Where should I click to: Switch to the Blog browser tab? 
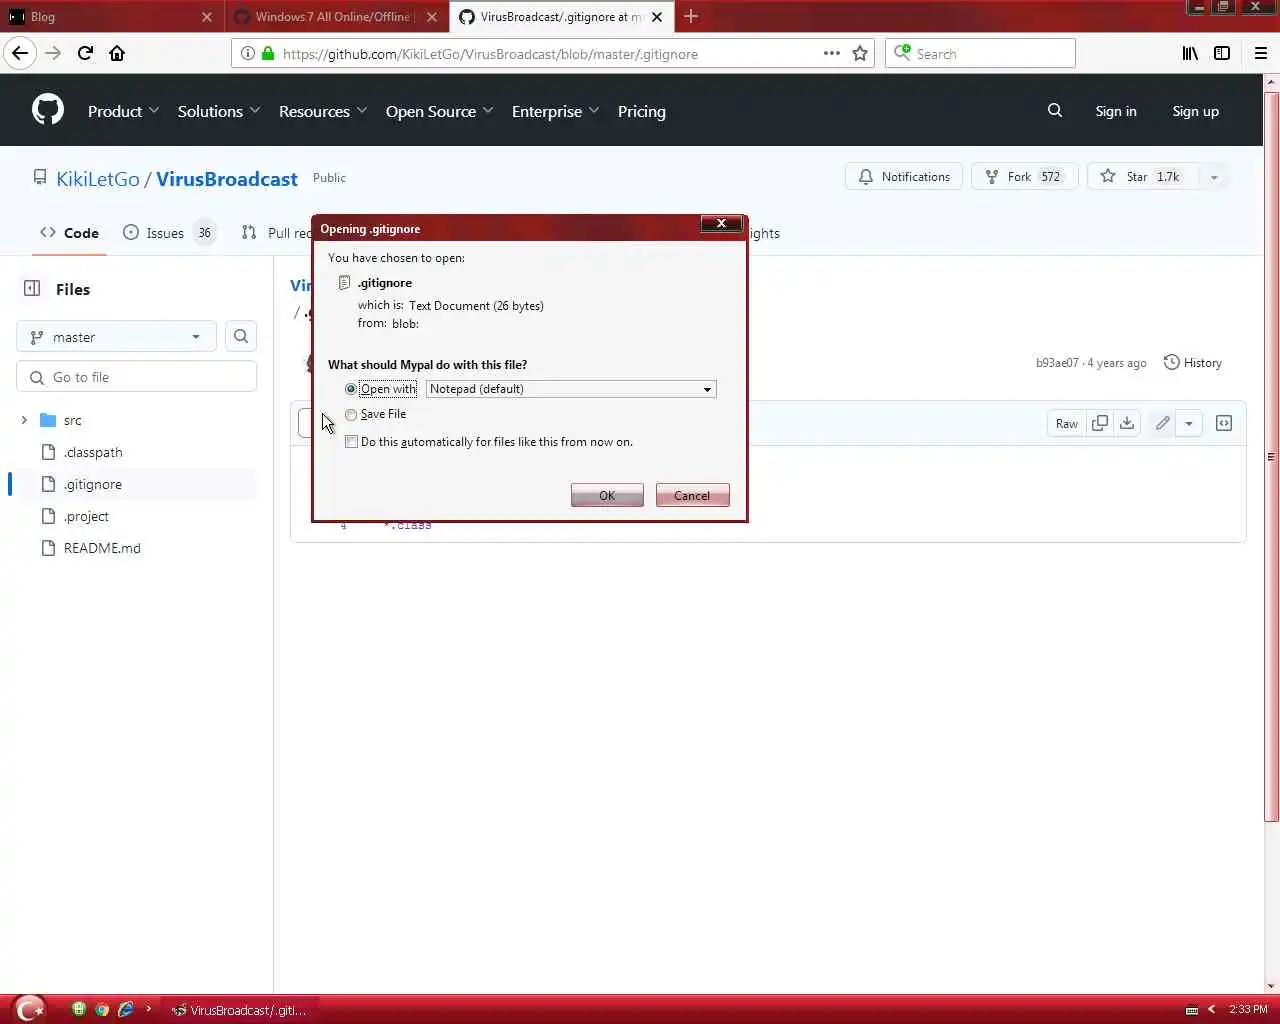[x=110, y=17]
